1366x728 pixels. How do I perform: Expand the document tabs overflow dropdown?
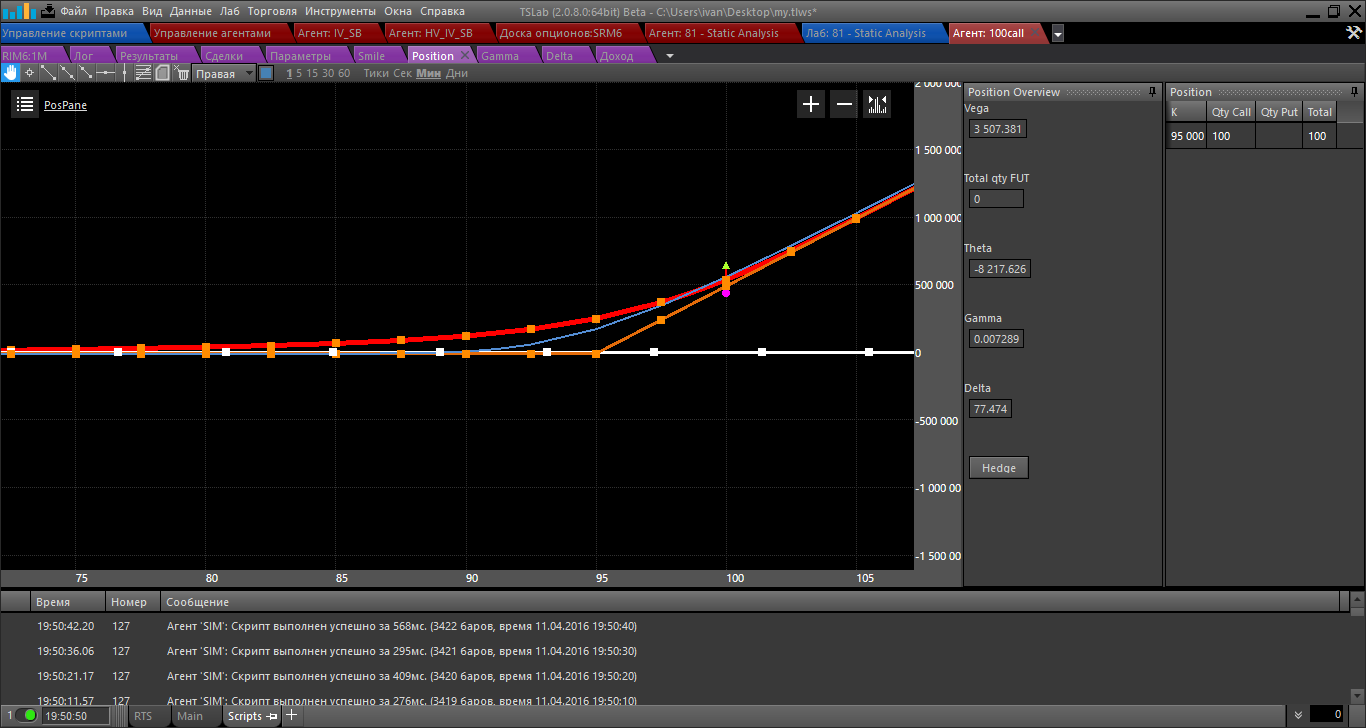pos(1058,33)
